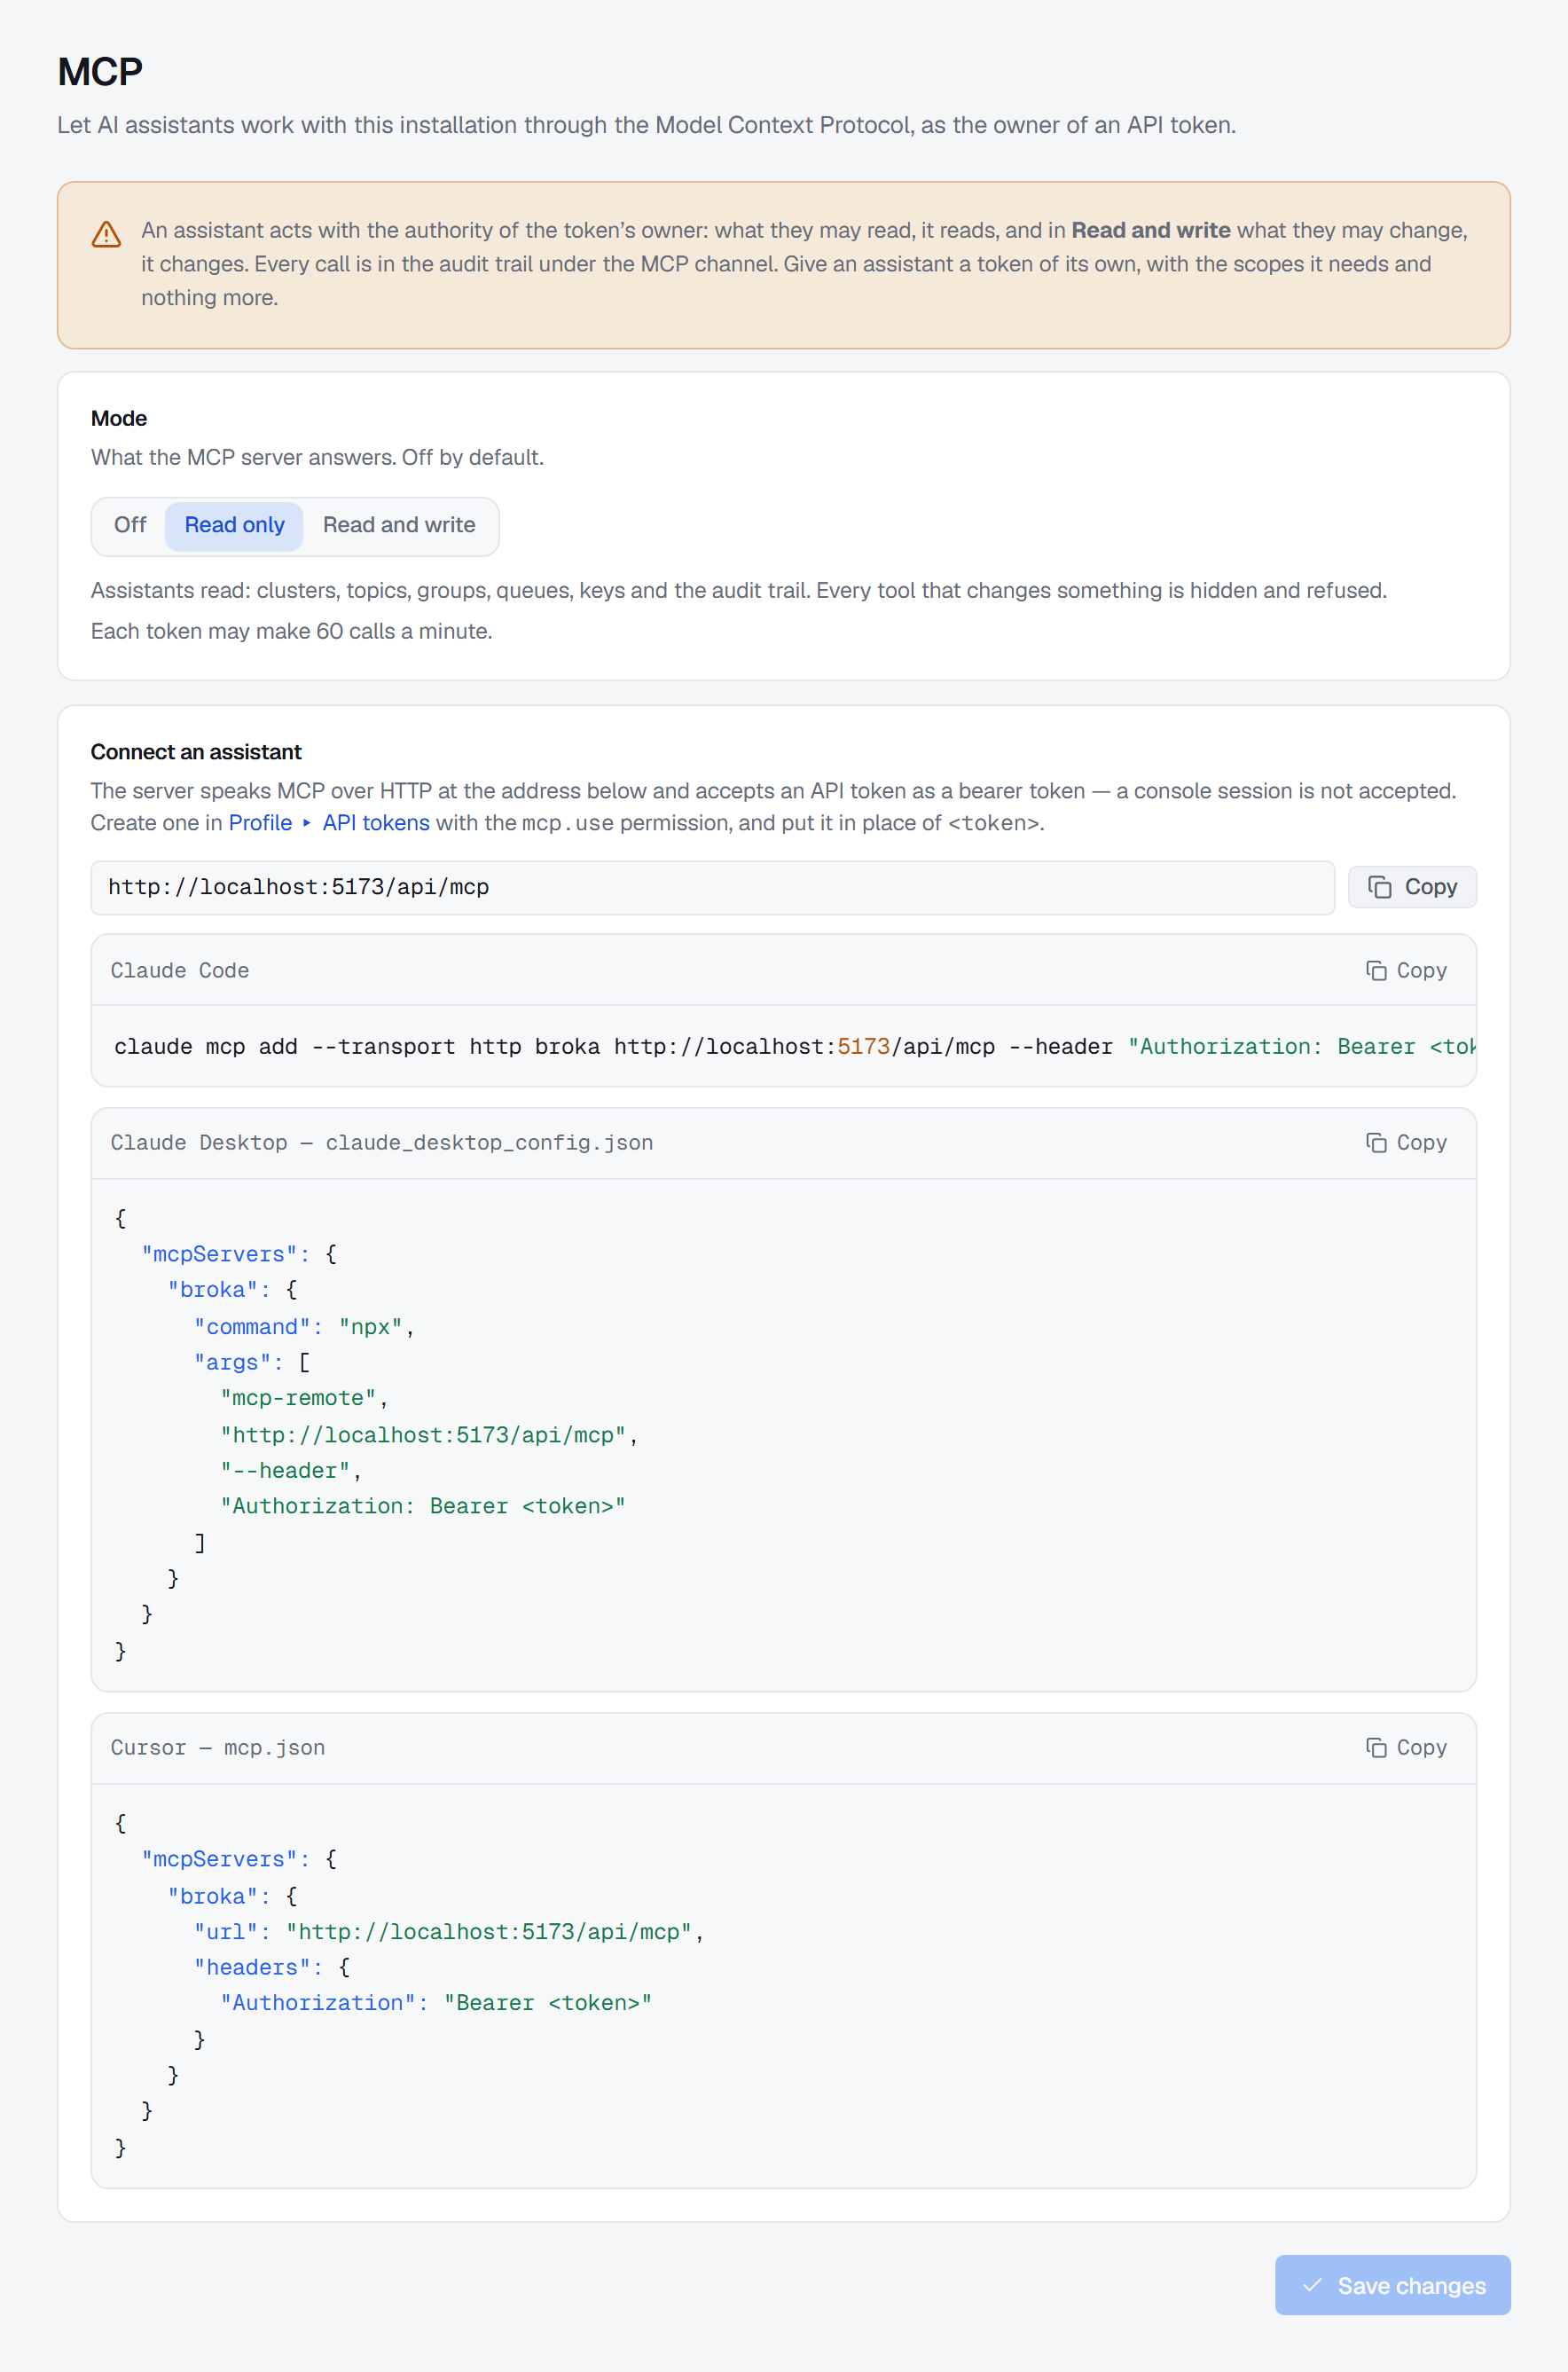The width and height of the screenshot is (1568, 2372).
Task: Click the copy icon in the Claude Code header
Action: coord(1376,971)
